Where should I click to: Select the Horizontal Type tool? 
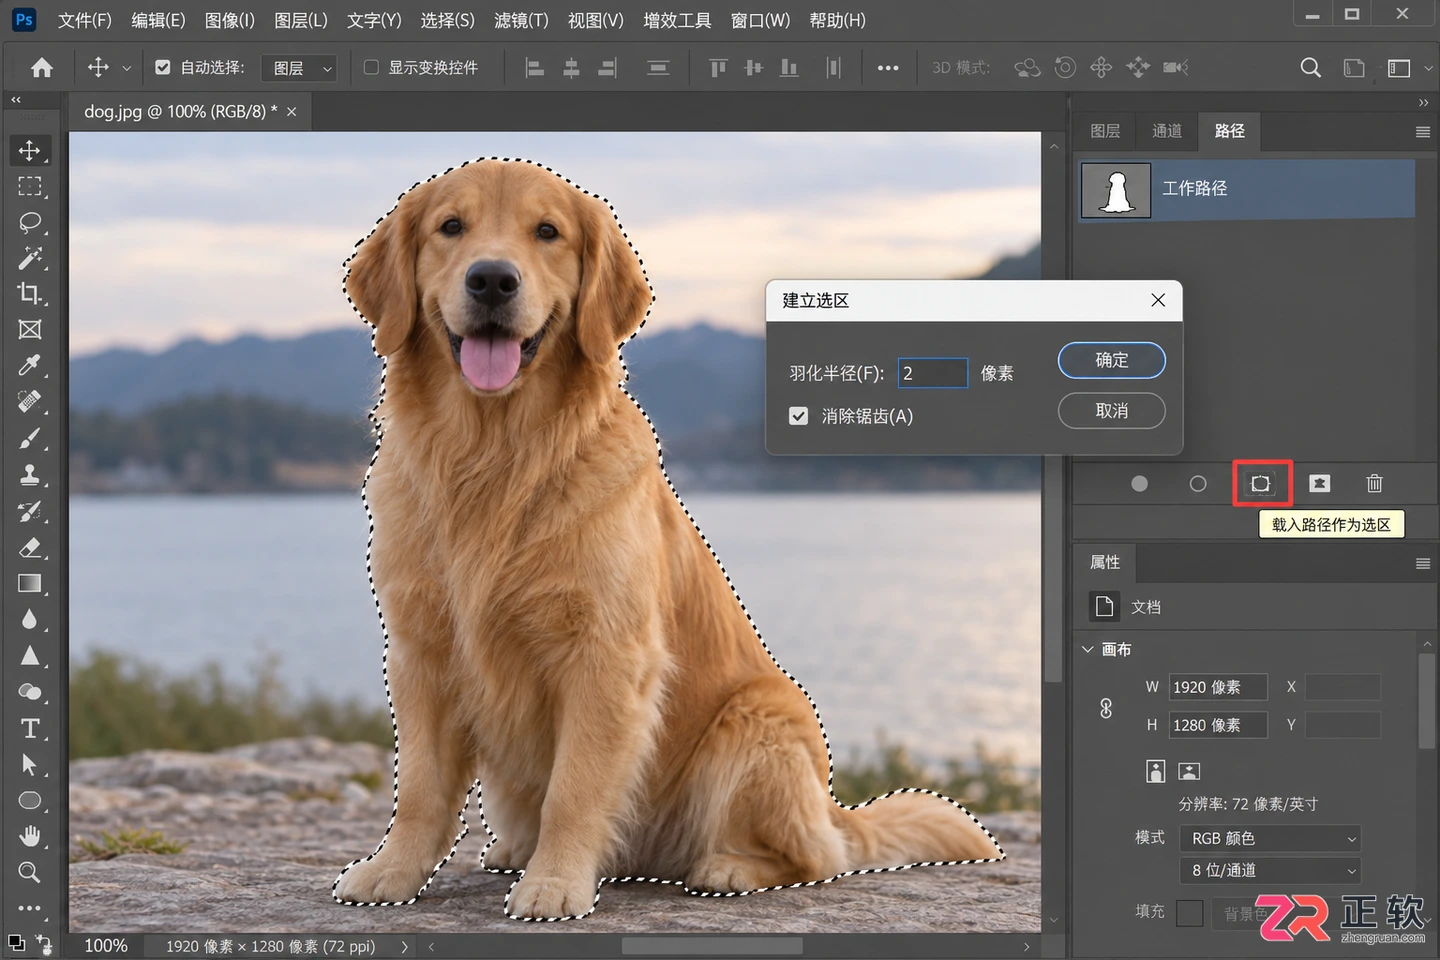coord(29,728)
